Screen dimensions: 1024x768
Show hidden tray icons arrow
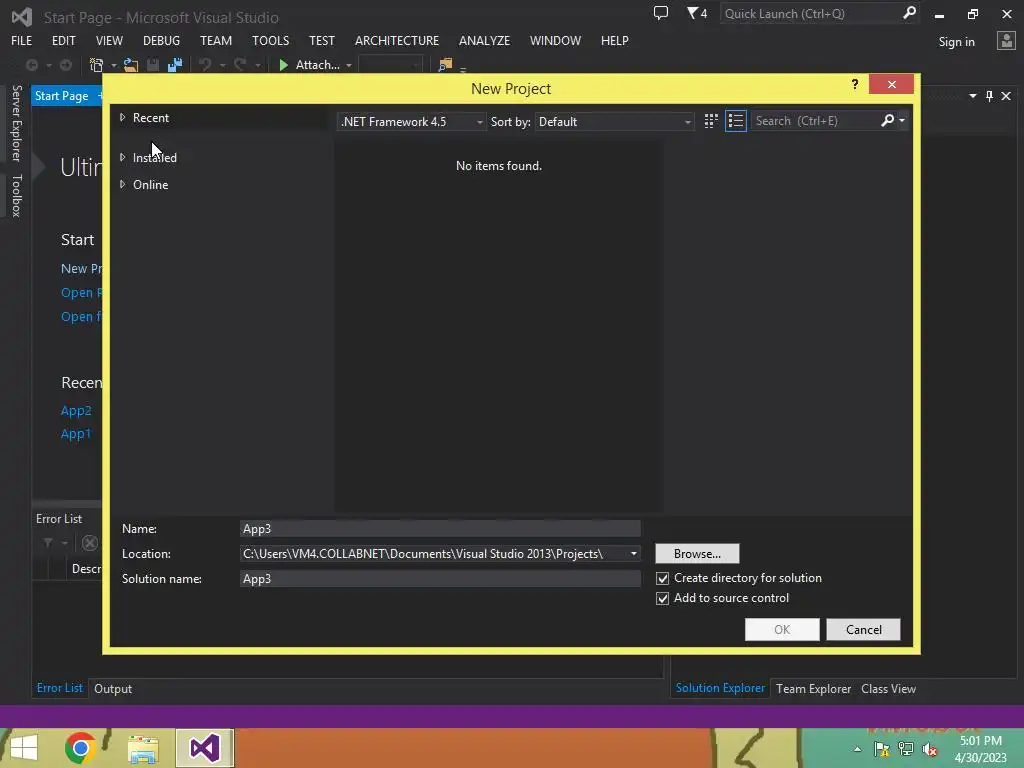(x=857, y=749)
